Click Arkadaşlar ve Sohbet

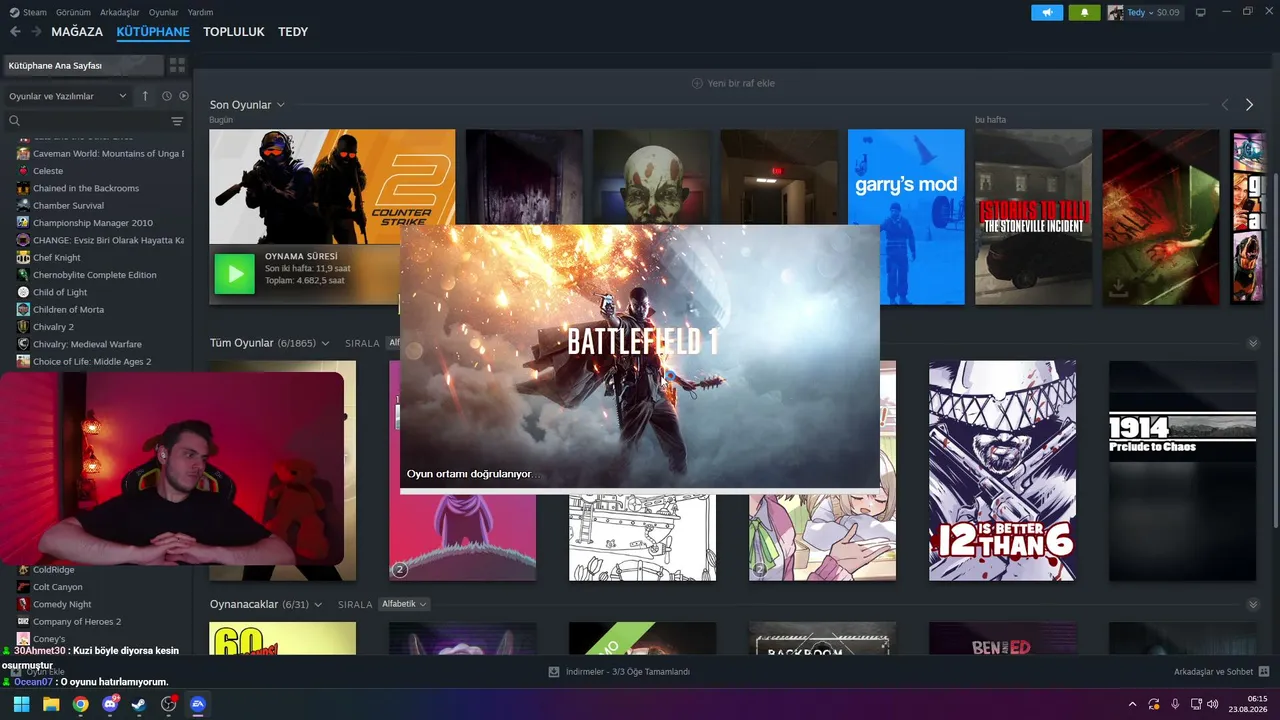[x=1213, y=672]
